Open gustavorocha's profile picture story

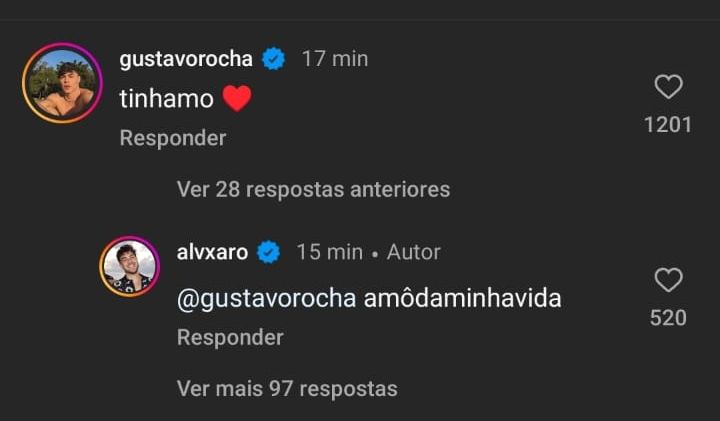[x=62, y=83]
